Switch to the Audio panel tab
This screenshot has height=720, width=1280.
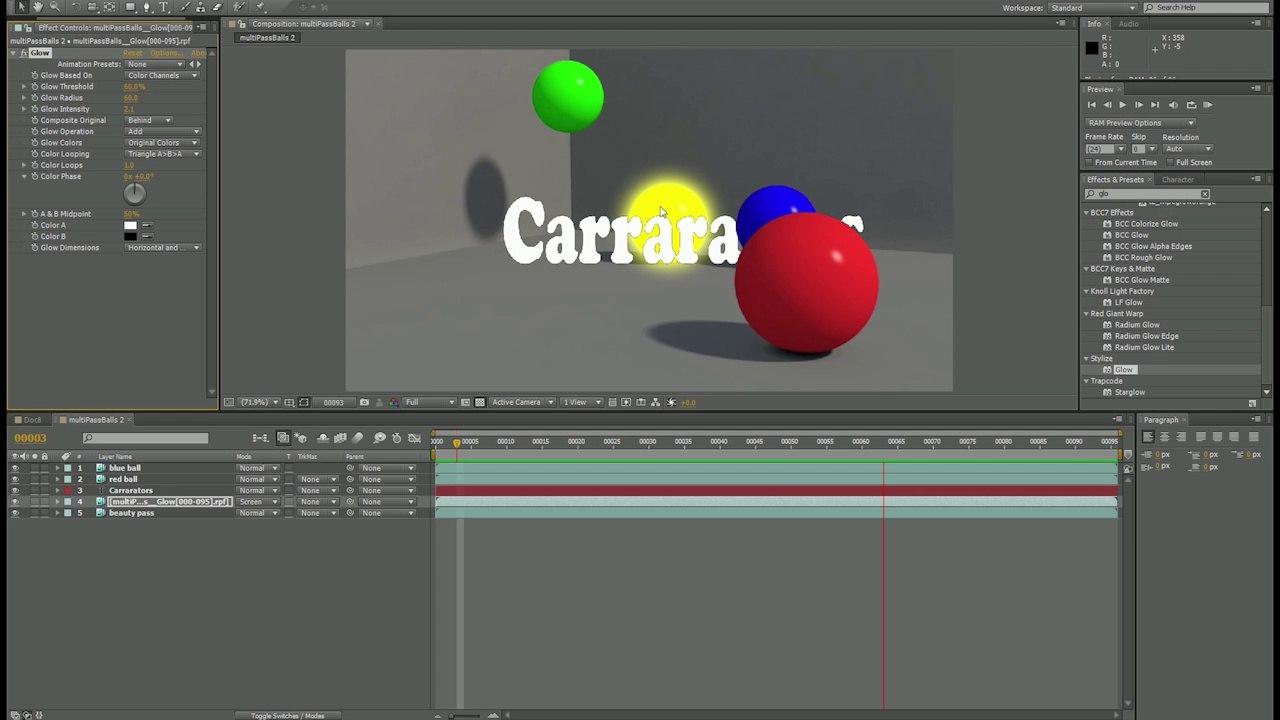tap(1128, 24)
